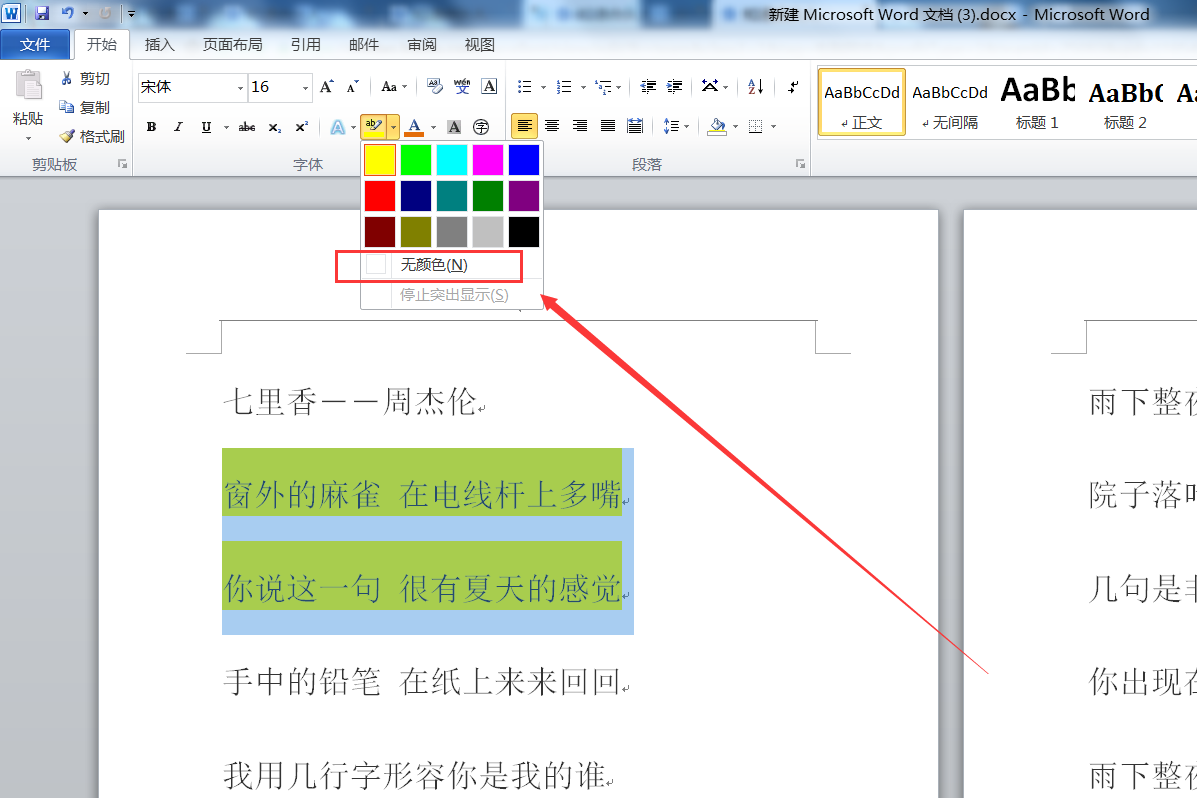
Task: Apply strikethrough with the abc icon
Action: pyautogui.click(x=247, y=127)
